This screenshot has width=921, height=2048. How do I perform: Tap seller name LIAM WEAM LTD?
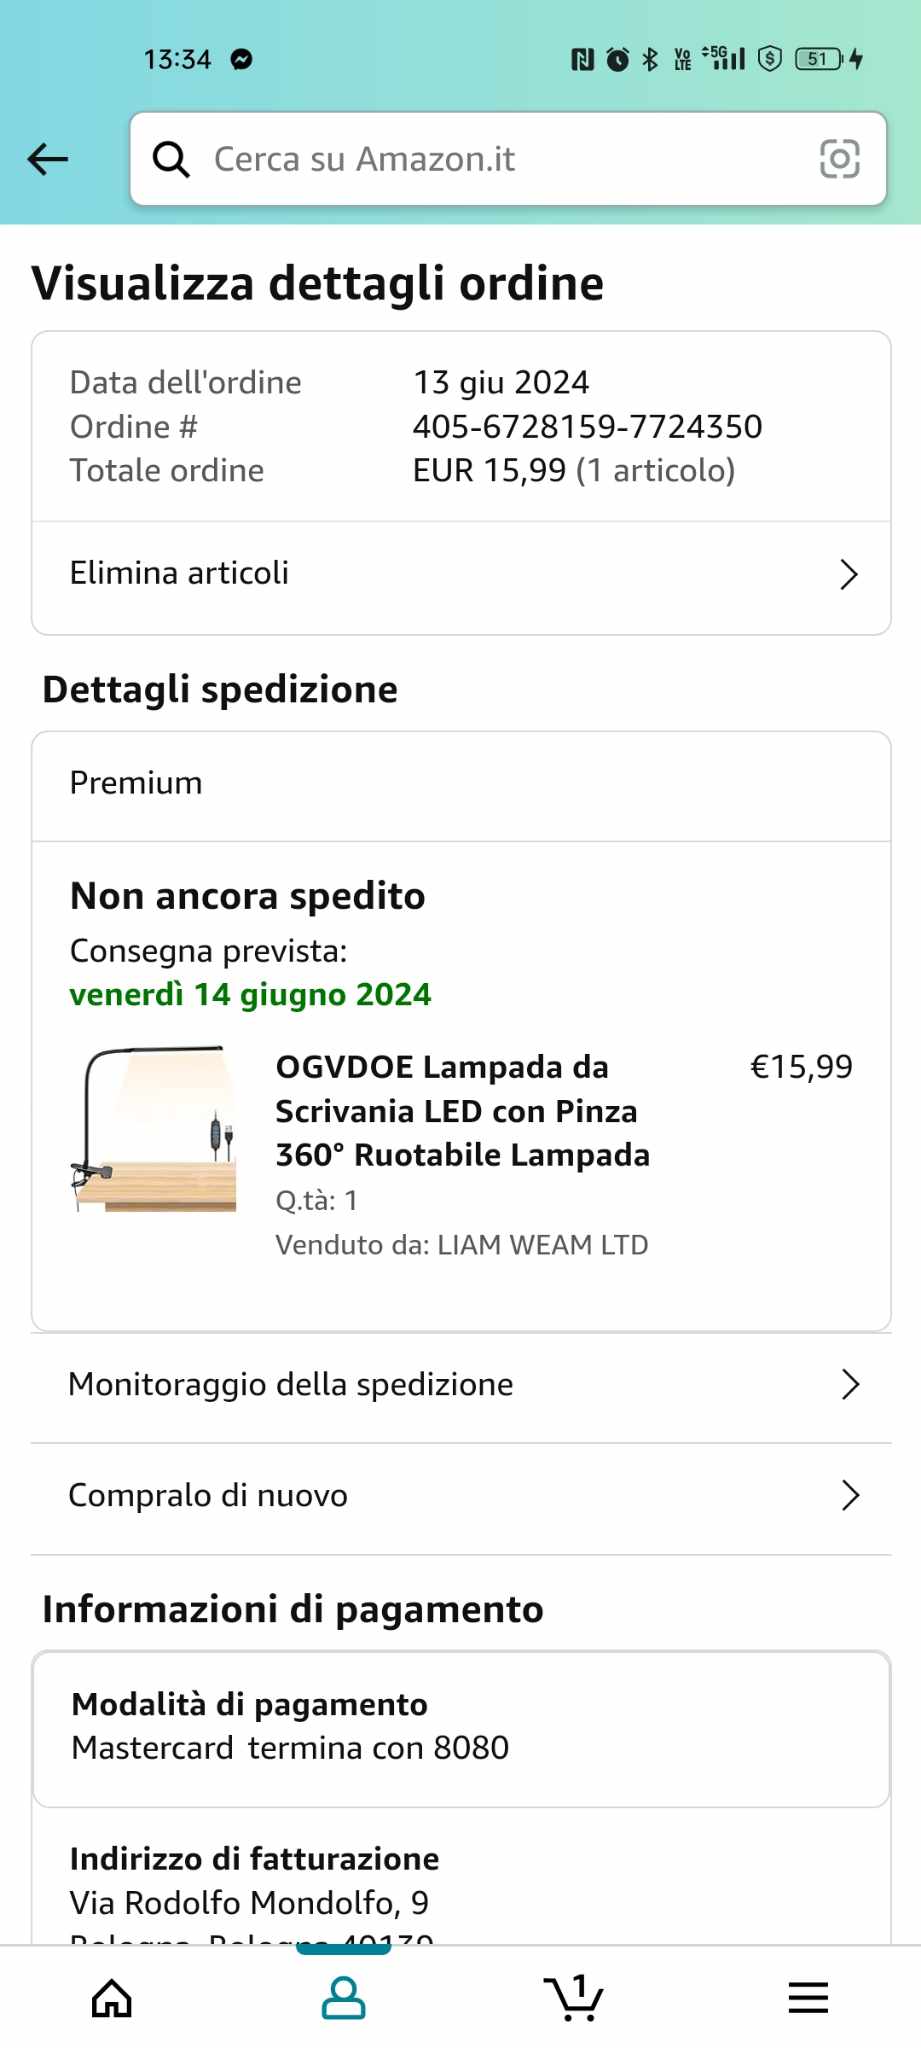tap(543, 1245)
